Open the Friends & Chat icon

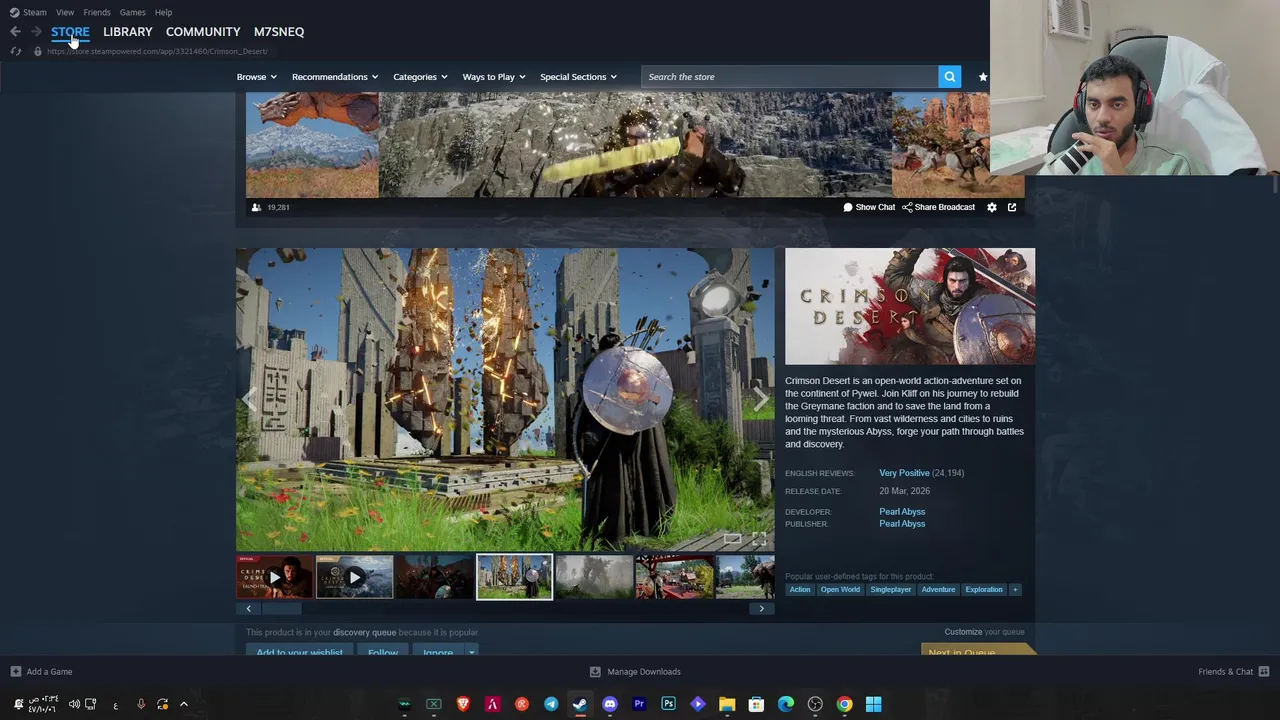point(1264,672)
